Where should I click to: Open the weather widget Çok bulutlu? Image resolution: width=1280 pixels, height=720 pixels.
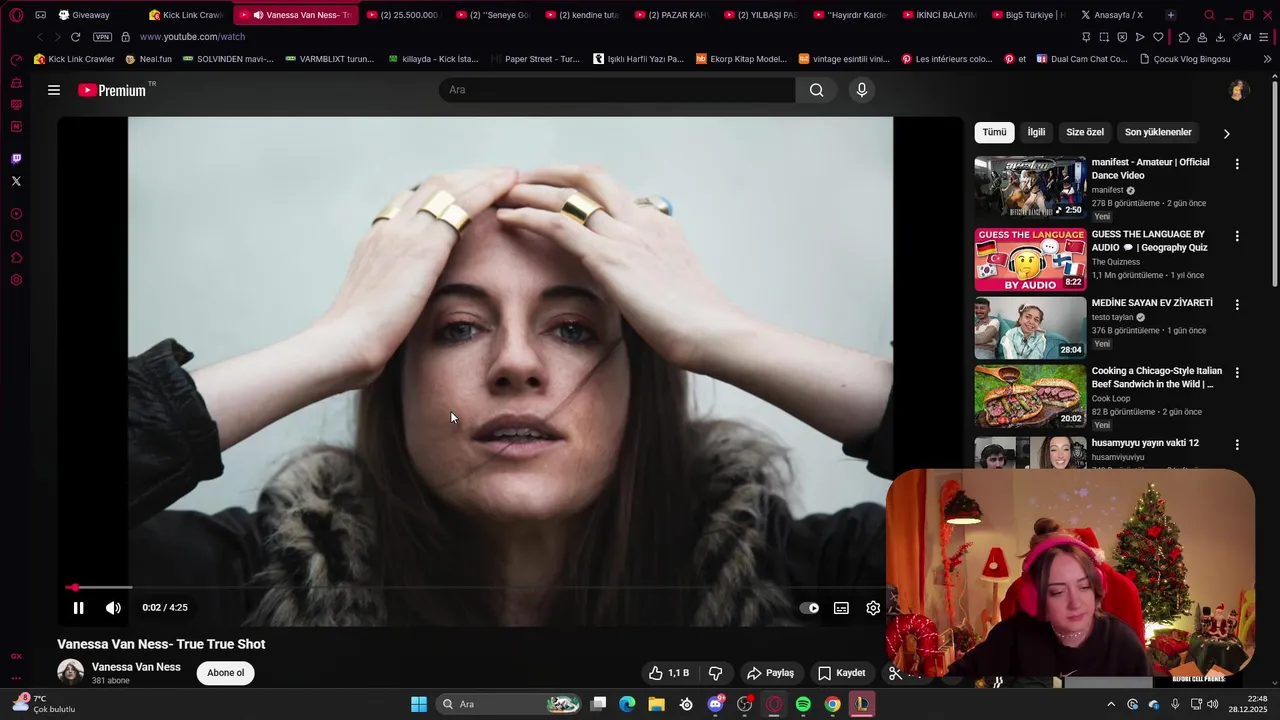tap(45, 704)
